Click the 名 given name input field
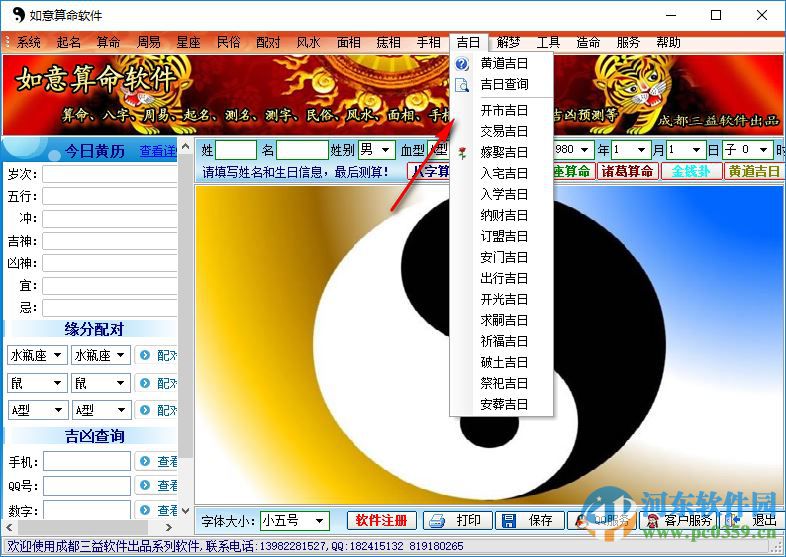The height and width of the screenshot is (557, 786). (x=302, y=150)
